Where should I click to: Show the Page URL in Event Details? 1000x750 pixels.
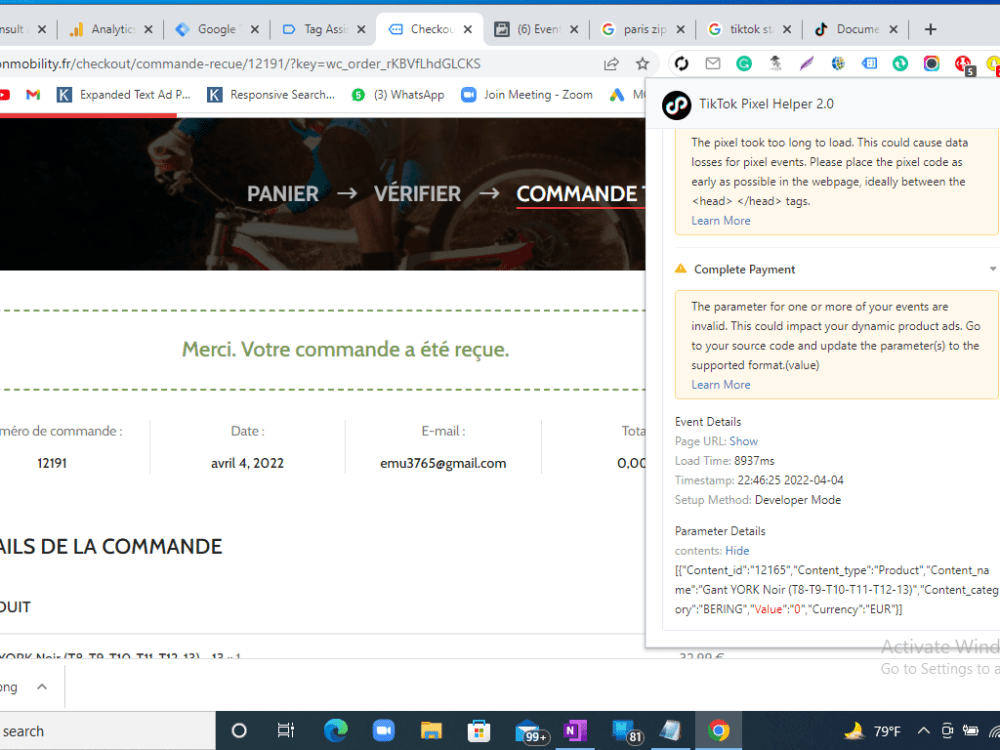(744, 441)
